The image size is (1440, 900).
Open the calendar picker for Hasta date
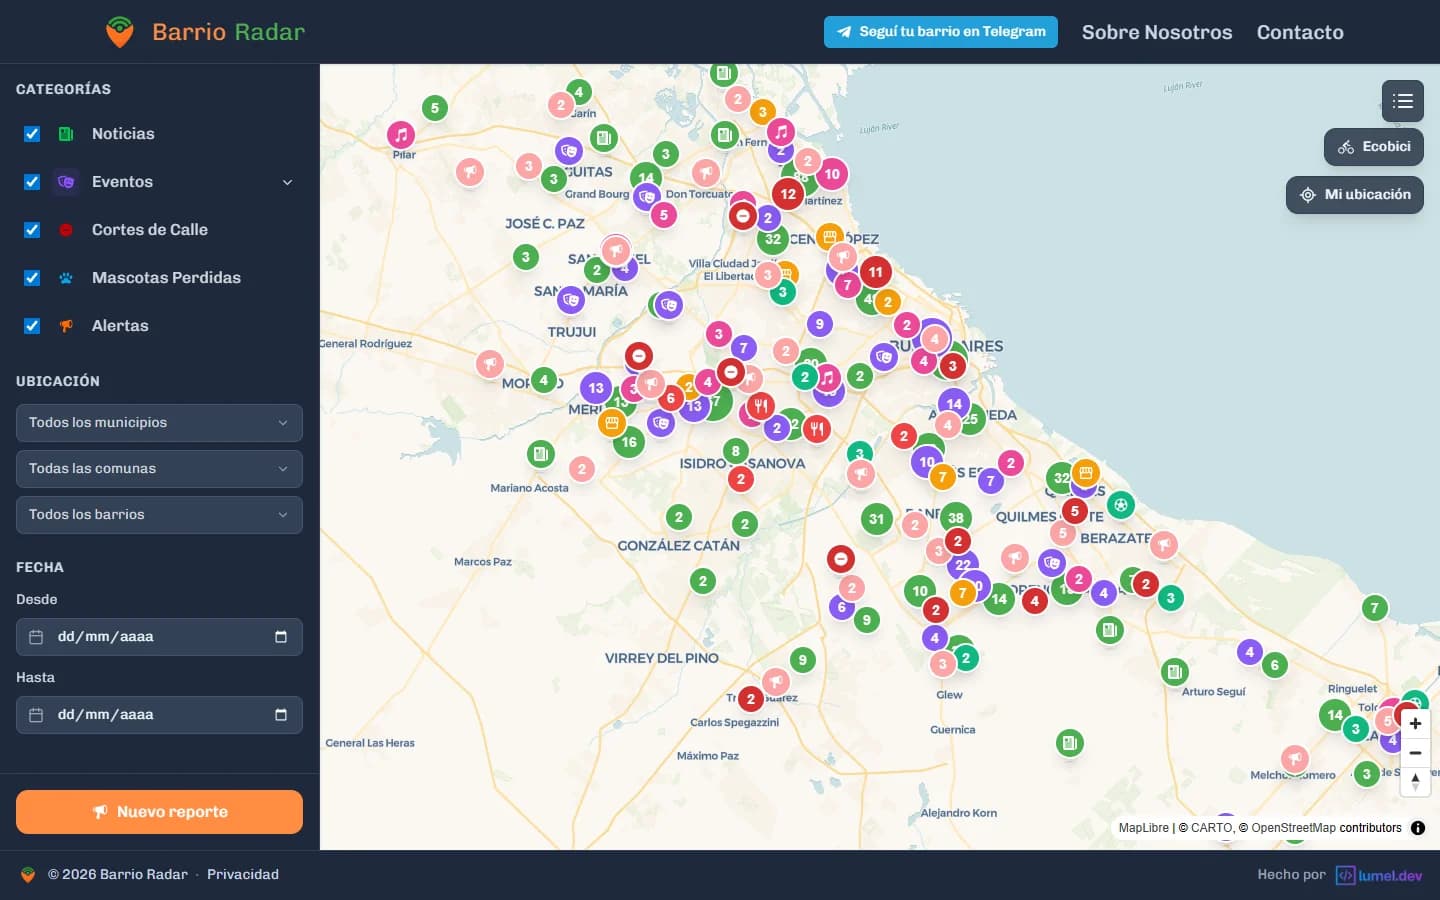281,715
